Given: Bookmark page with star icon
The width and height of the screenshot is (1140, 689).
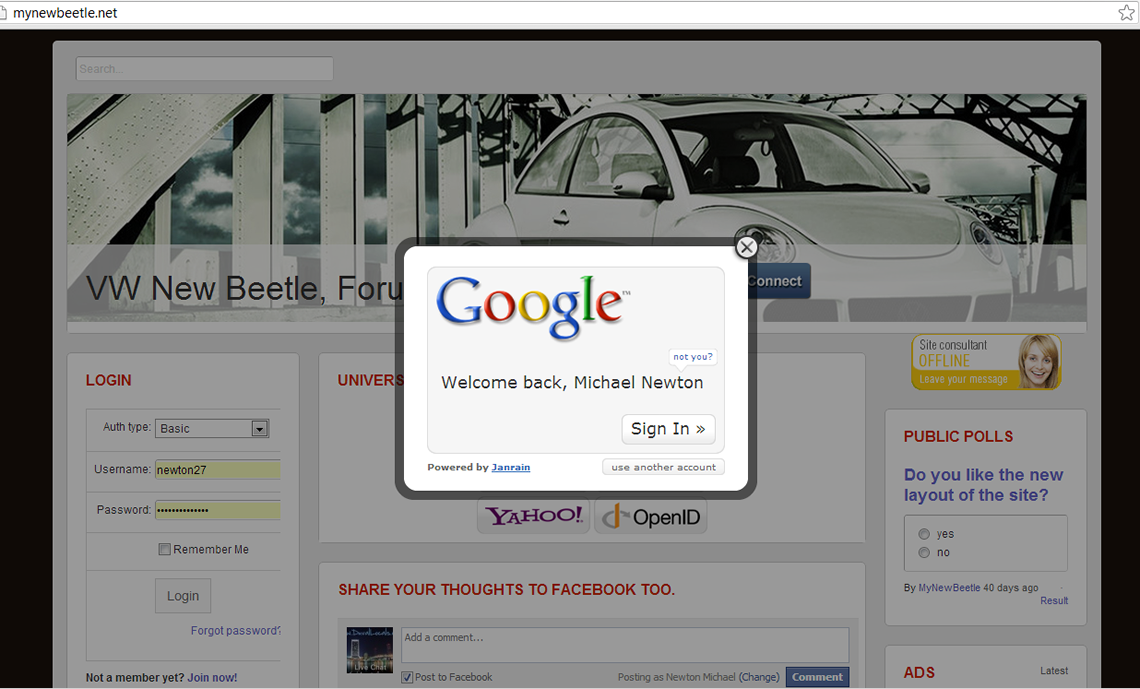Looking at the screenshot, I should point(1126,12).
